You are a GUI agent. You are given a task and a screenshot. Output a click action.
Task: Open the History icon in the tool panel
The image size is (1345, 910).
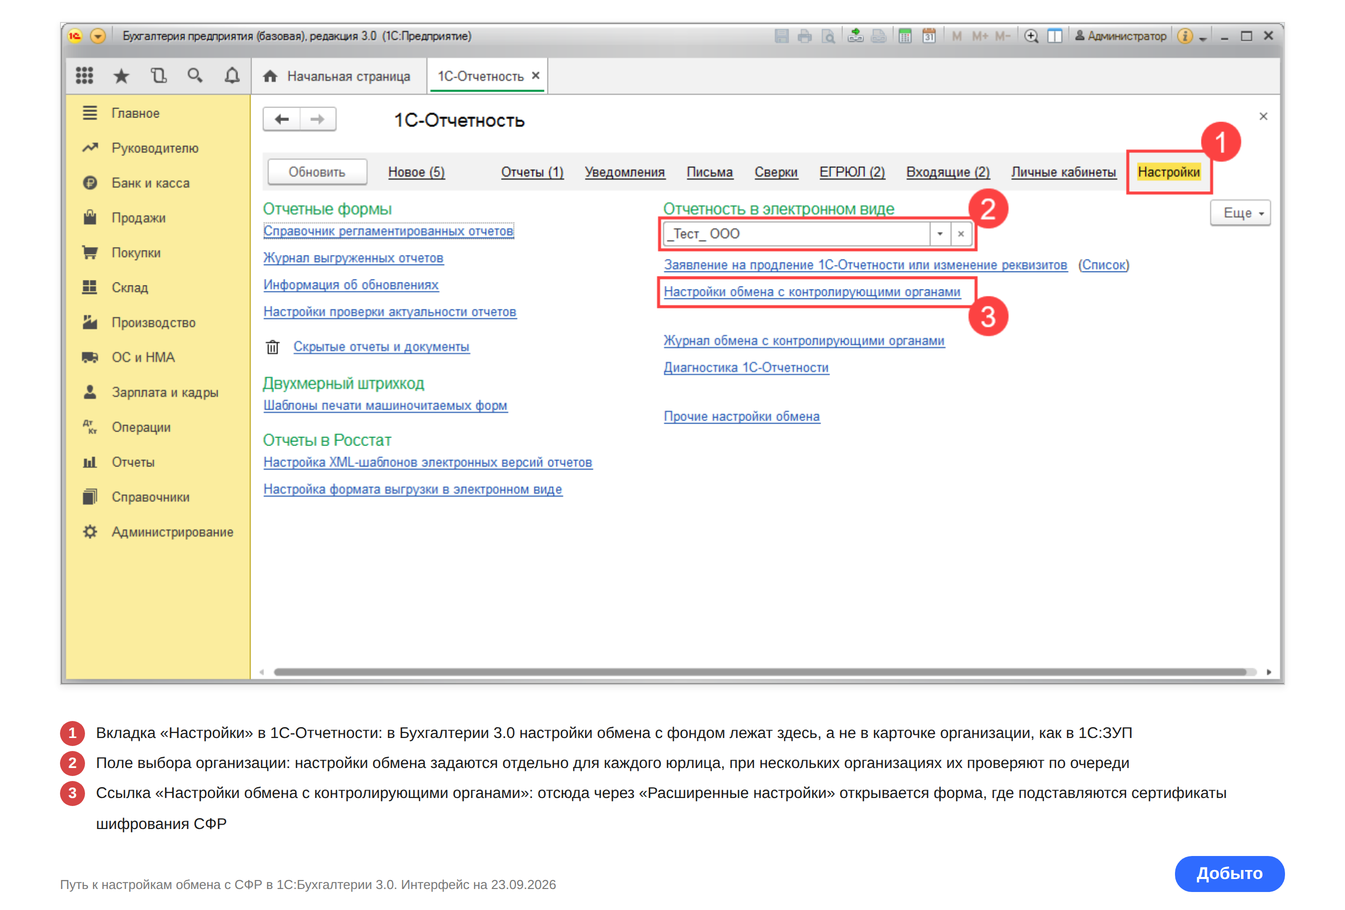coord(159,76)
